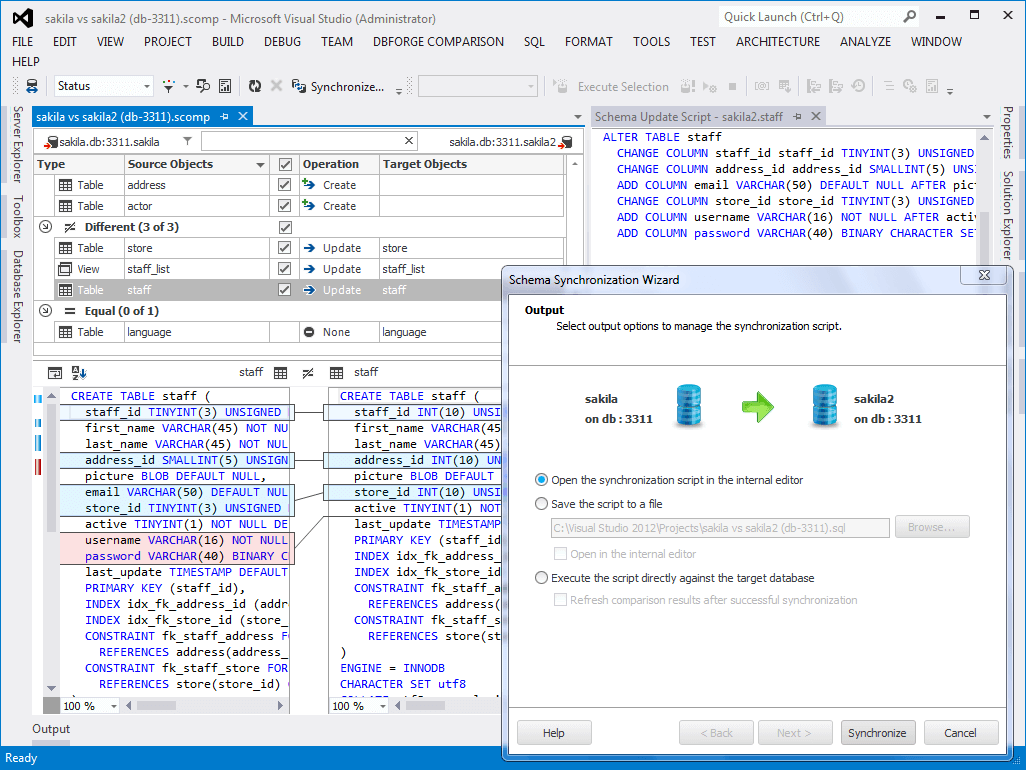Click the gray square stop execution icon

(x=733, y=86)
